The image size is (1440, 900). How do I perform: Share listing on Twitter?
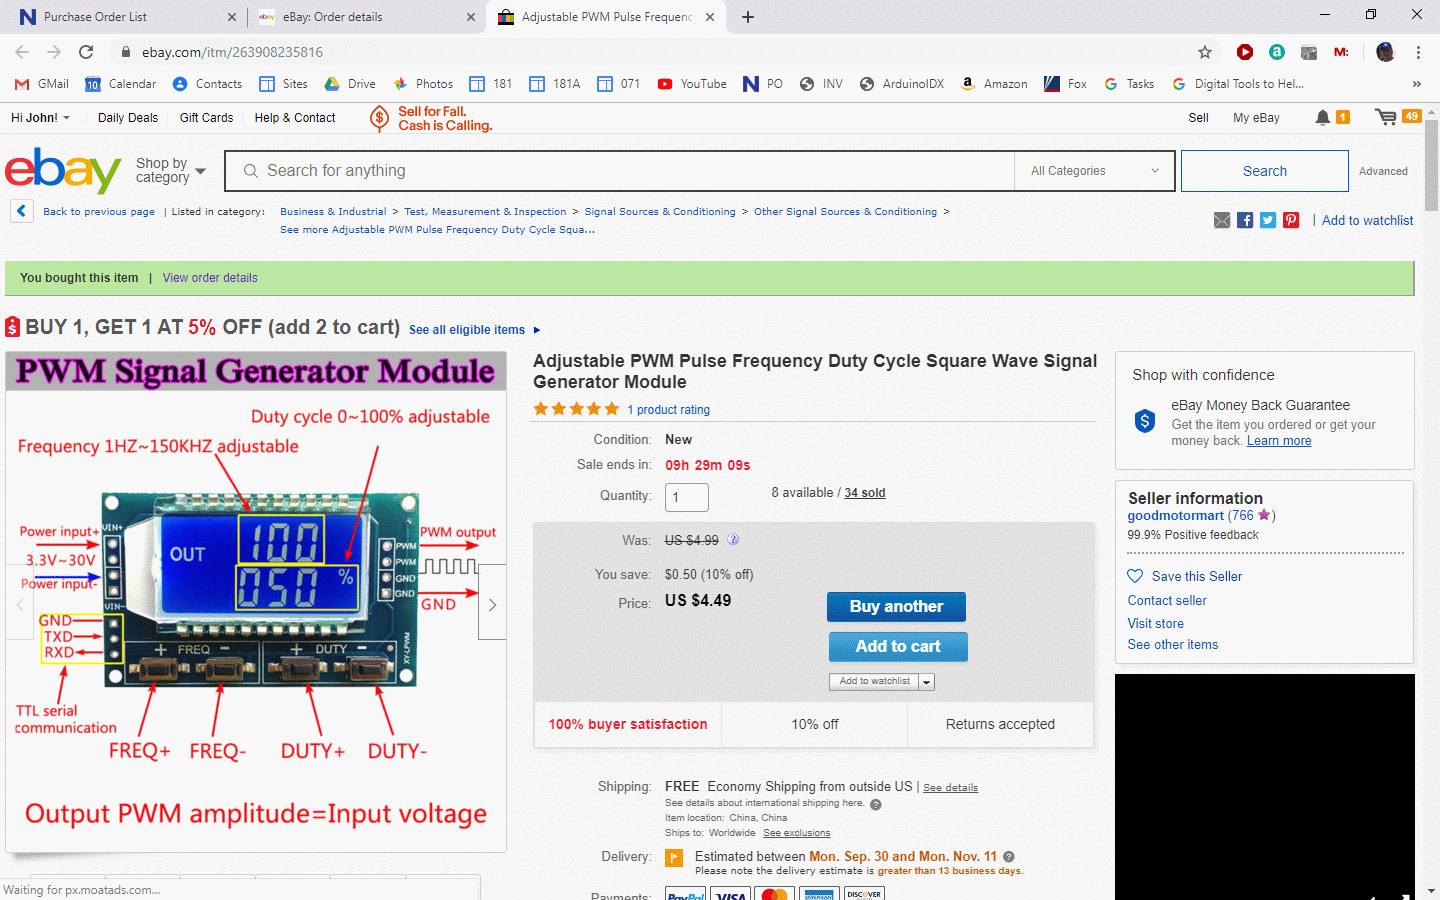[1268, 220]
